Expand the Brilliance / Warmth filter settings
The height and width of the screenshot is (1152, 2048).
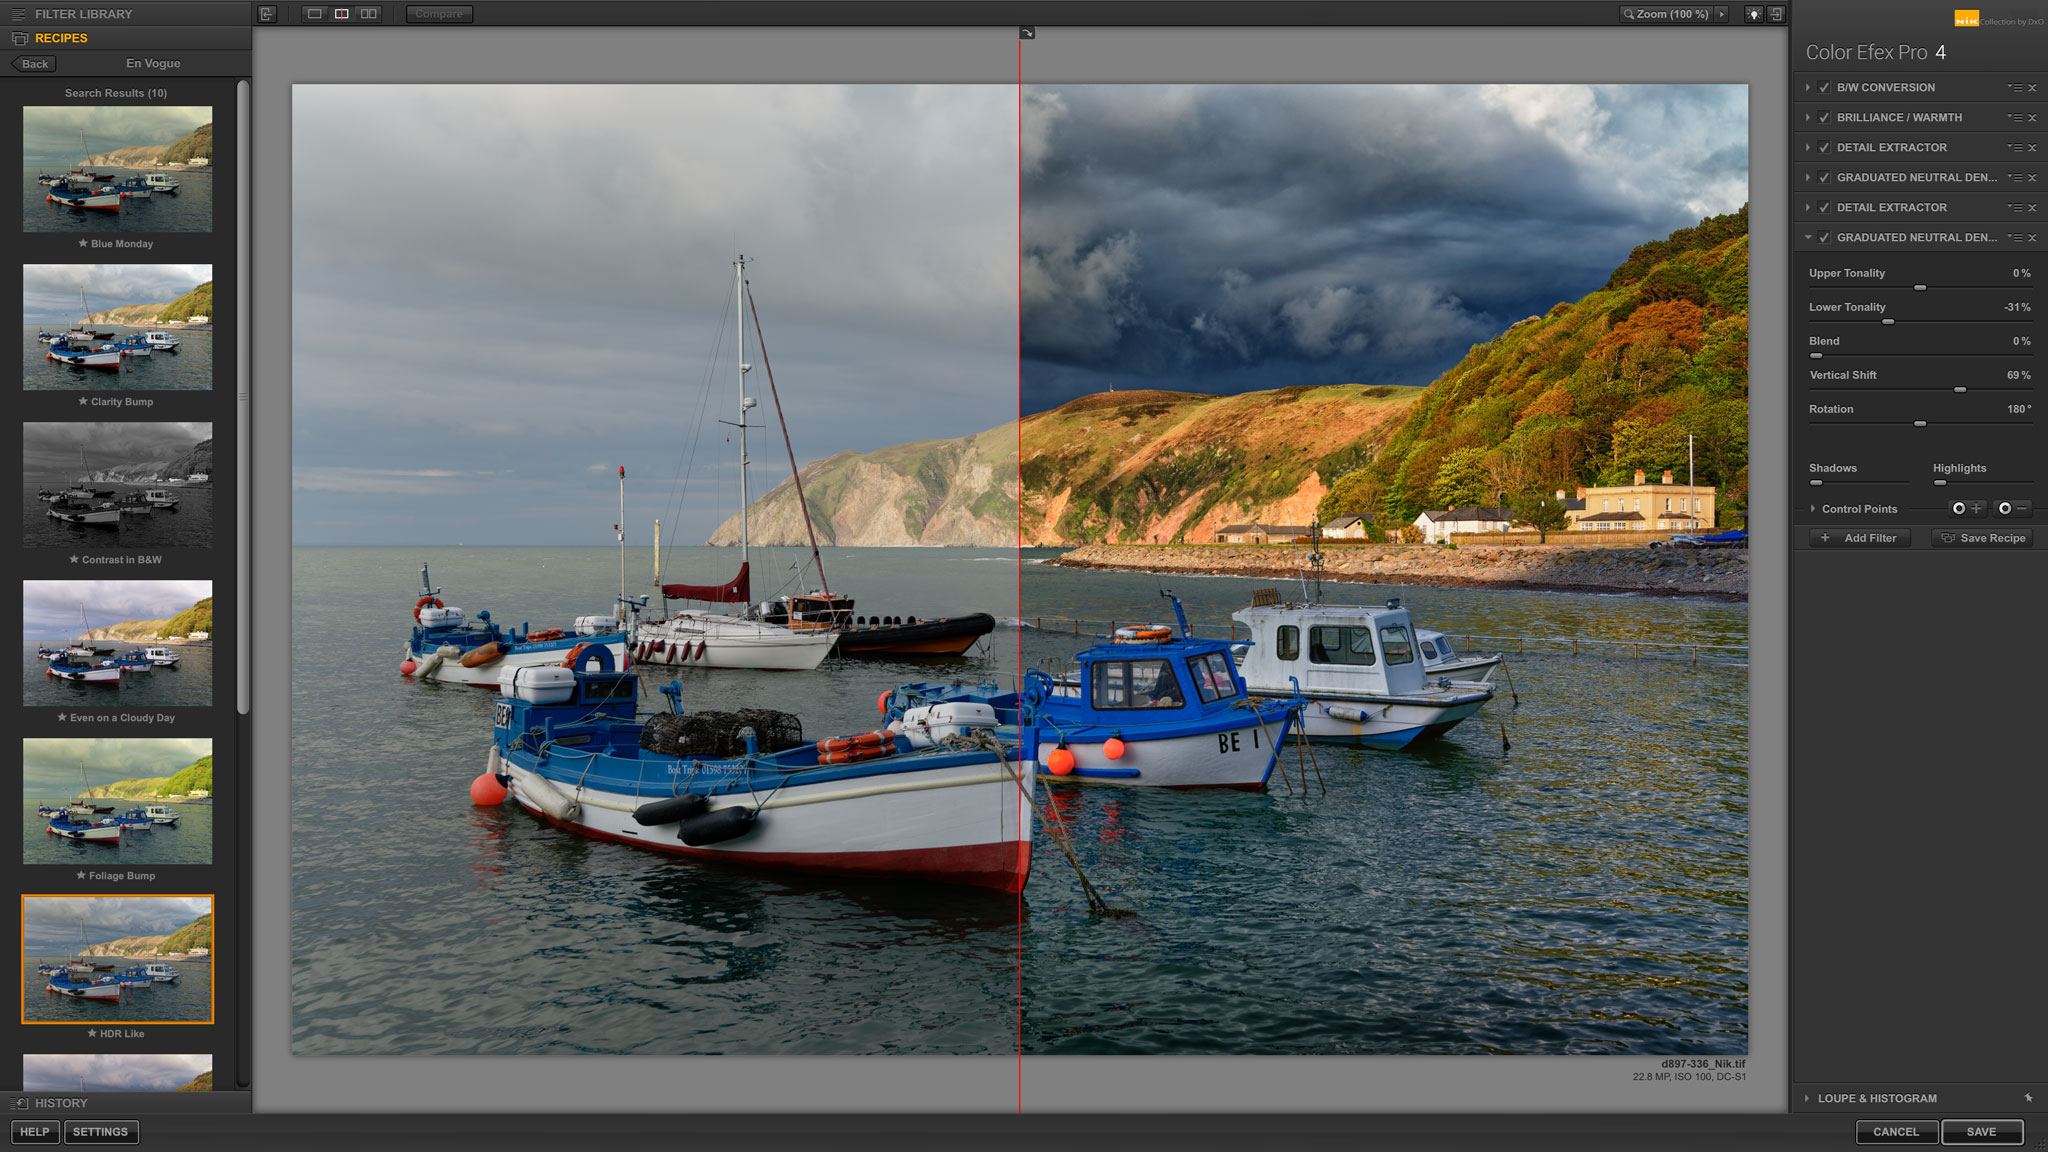pos(1808,118)
